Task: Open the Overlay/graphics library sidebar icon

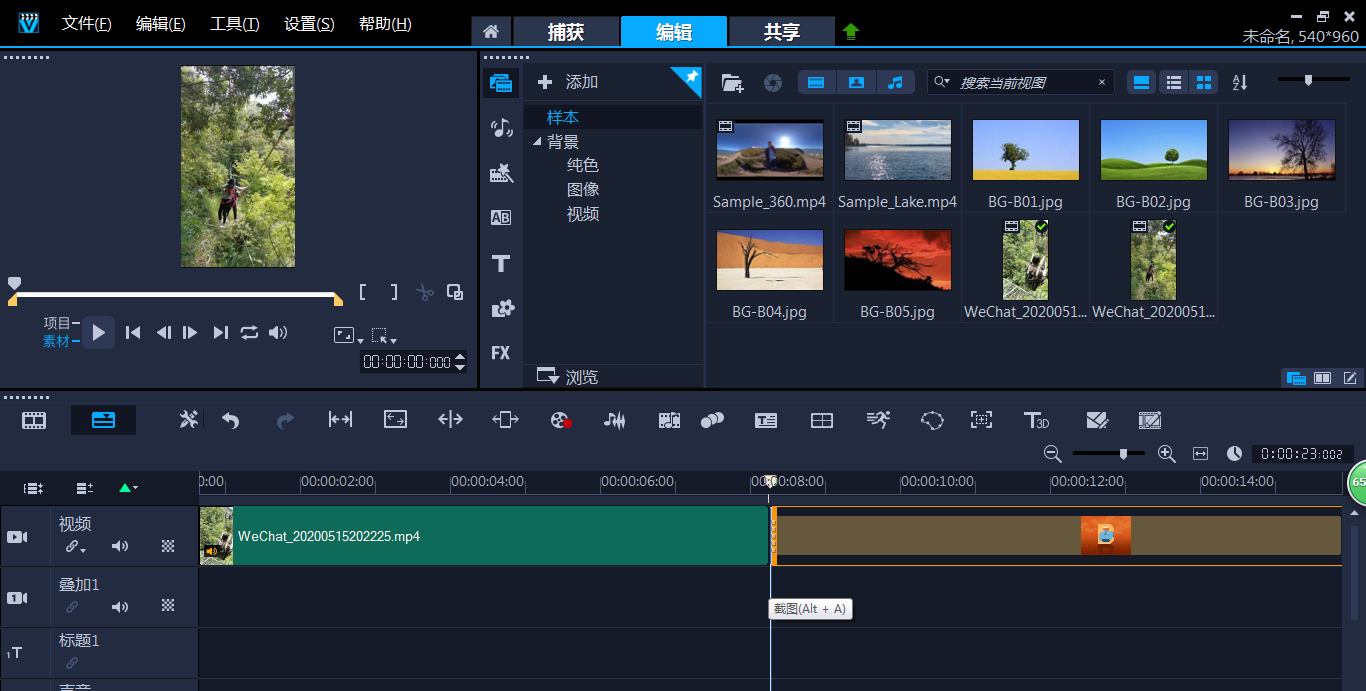Action: tap(501, 309)
